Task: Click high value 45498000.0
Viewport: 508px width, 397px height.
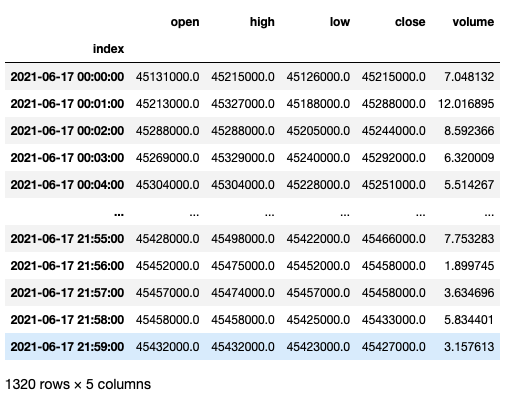Action: coord(243,239)
